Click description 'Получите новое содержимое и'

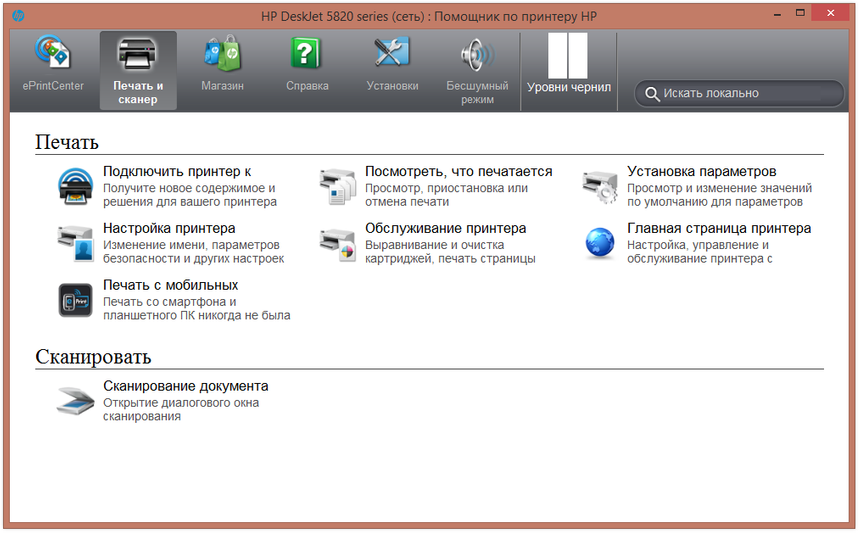point(189,188)
